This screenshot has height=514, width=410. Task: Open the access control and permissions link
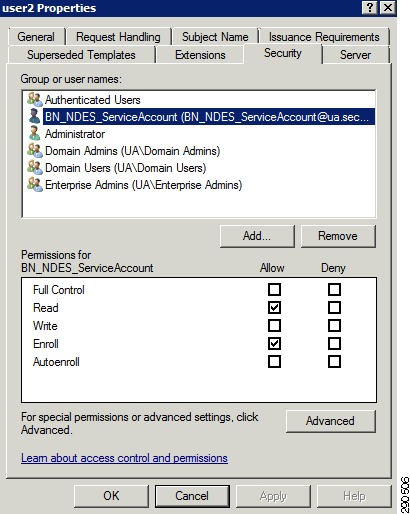pyautogui.click(x=124, y=458)
